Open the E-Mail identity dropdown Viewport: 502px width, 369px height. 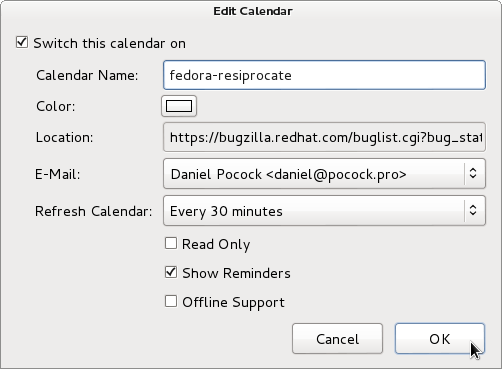(x=324, y=174)
